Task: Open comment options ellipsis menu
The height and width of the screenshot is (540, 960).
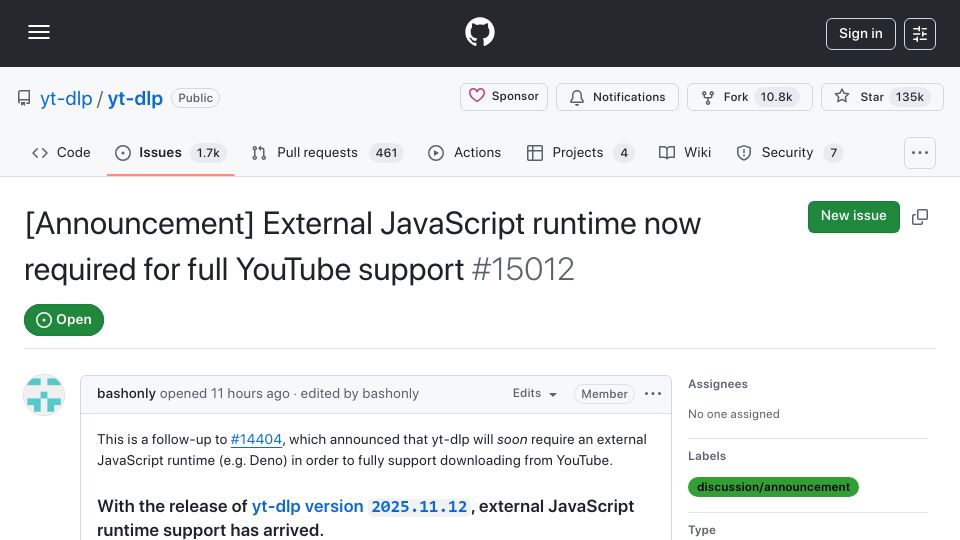Action: click(653, 394)
